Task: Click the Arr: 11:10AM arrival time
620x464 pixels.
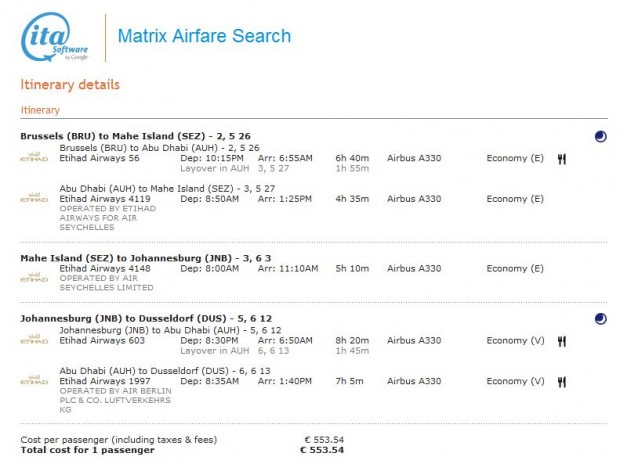Action: pos(288,269)
